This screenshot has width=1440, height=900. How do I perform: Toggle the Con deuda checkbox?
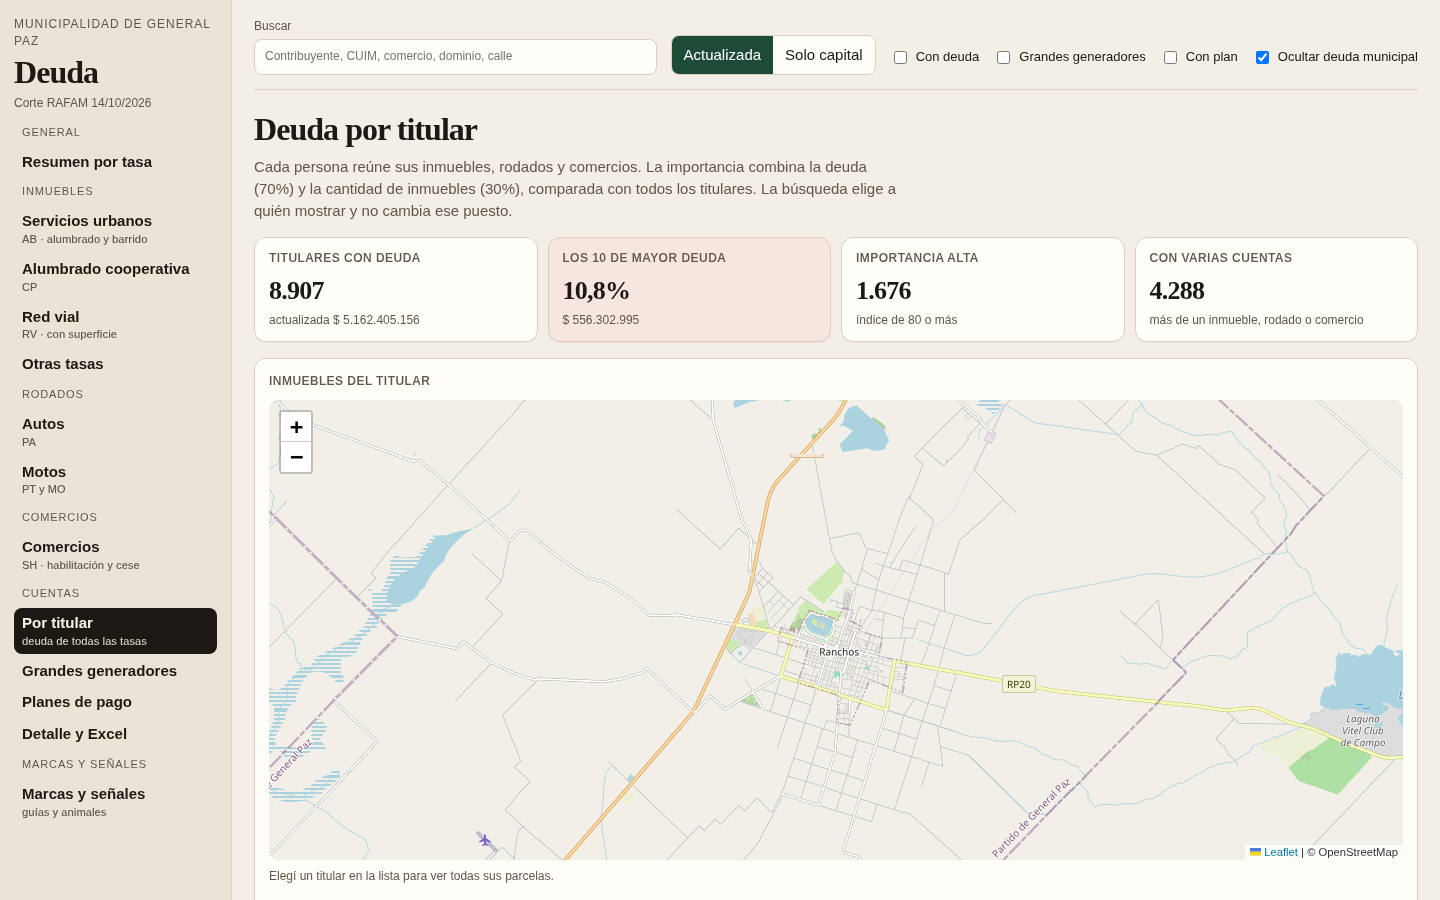(x=900, y=57)
